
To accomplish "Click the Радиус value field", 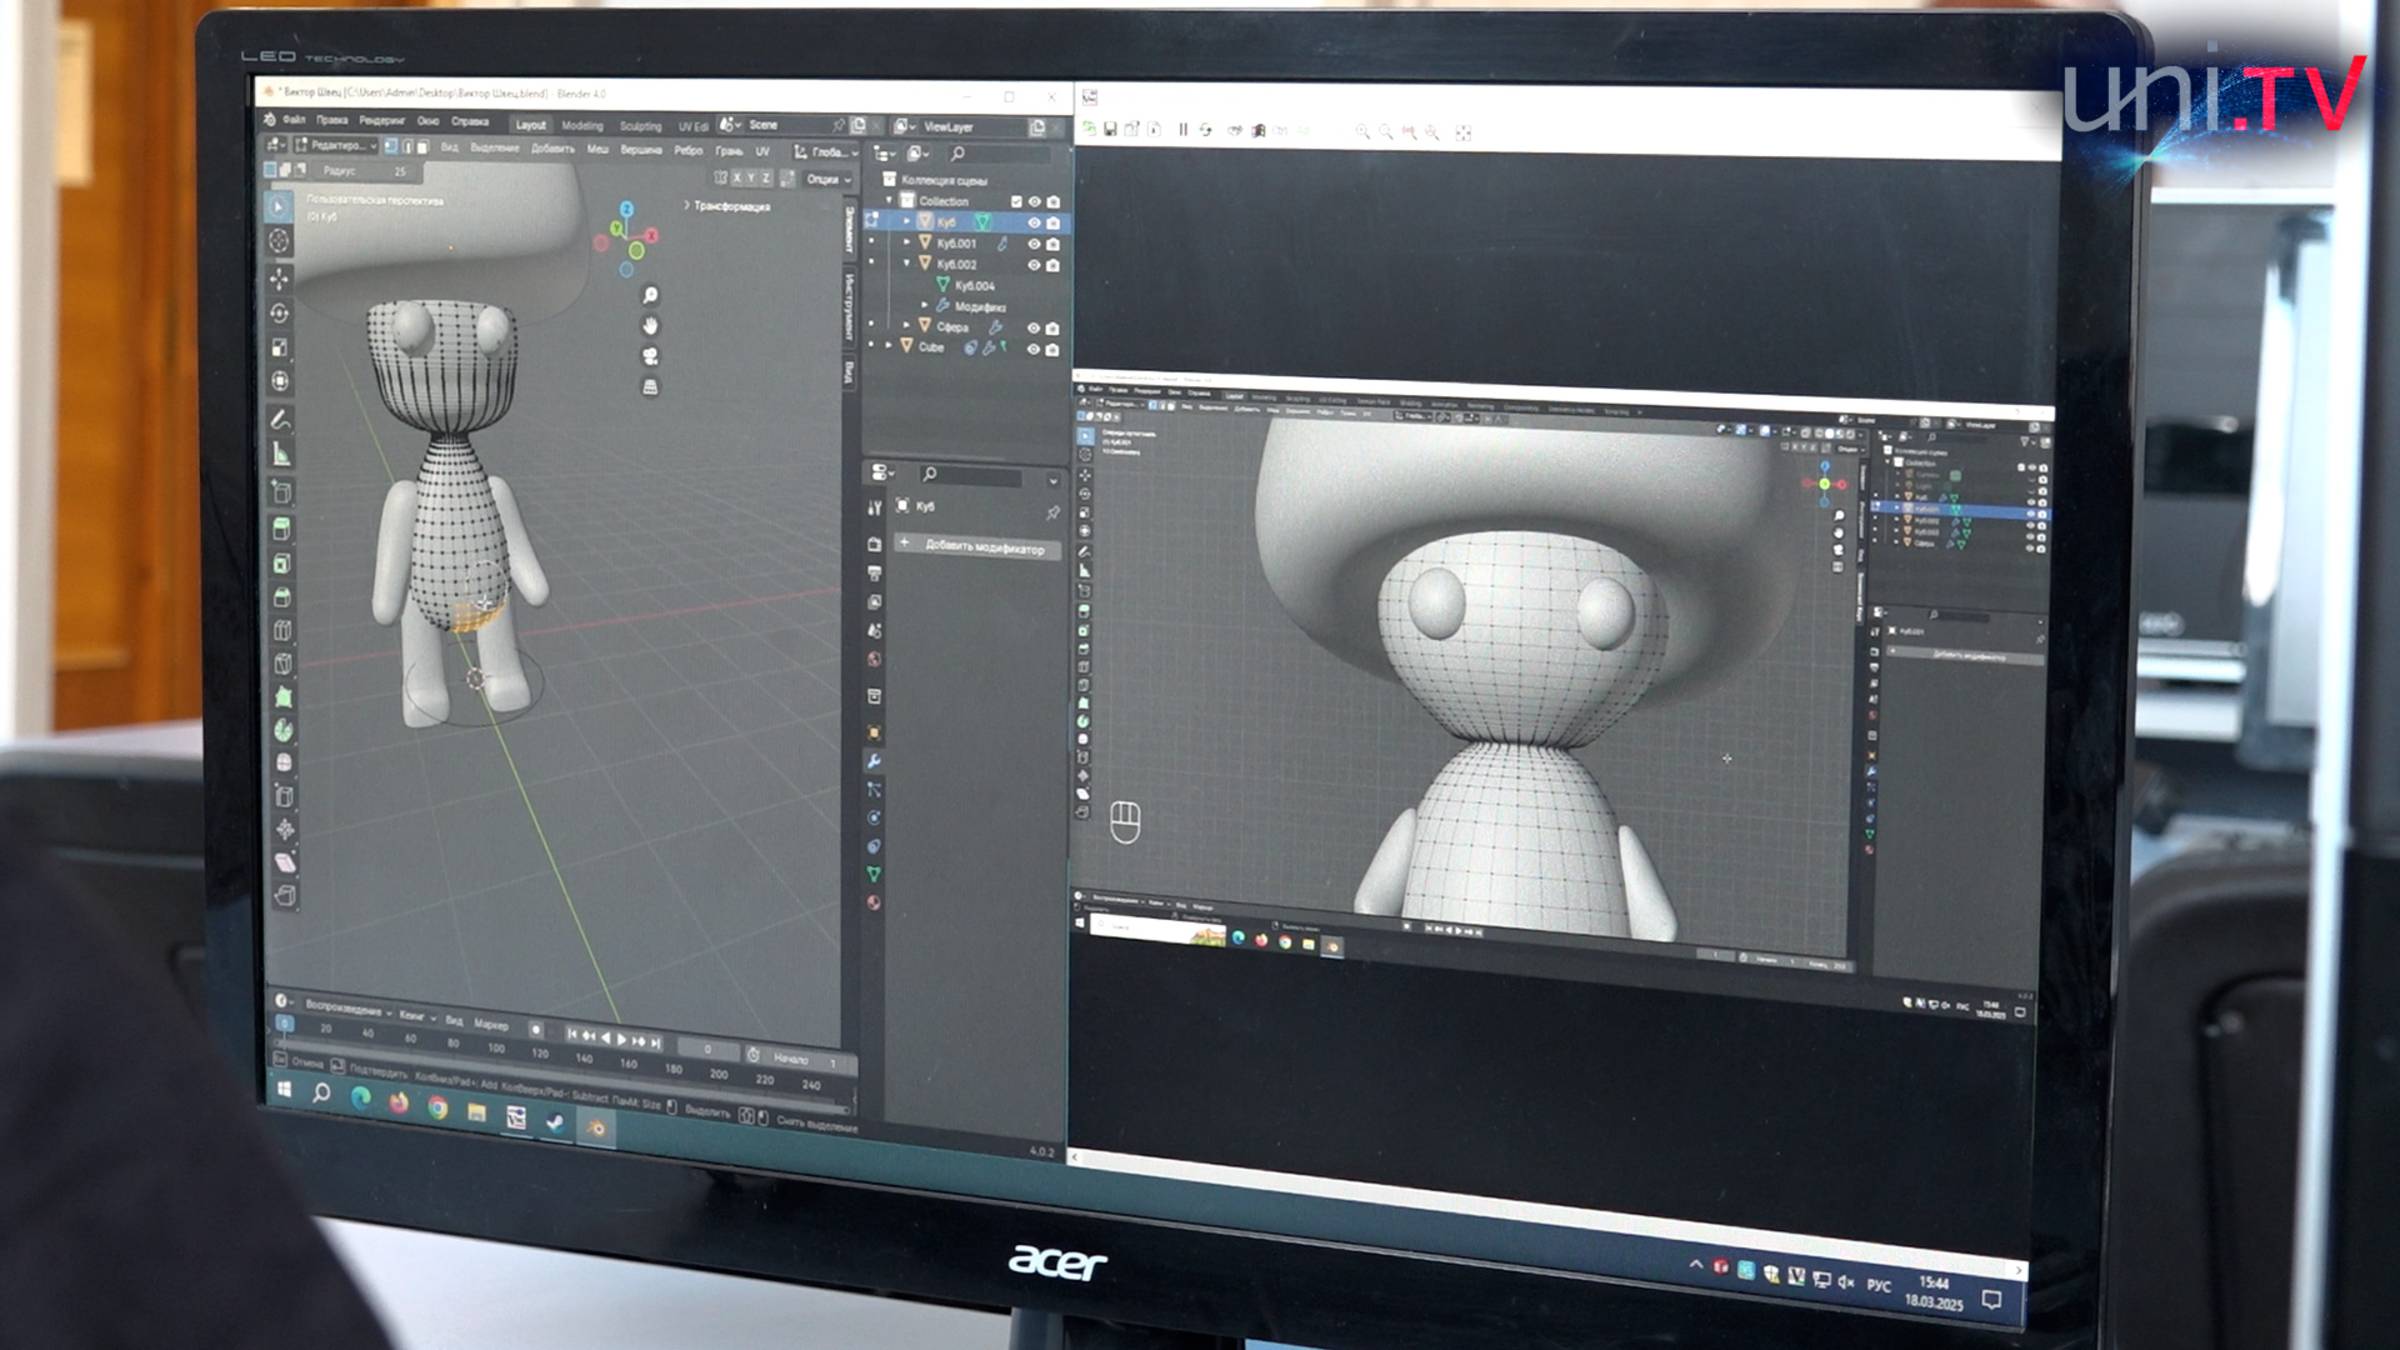I will click(366, 171).
